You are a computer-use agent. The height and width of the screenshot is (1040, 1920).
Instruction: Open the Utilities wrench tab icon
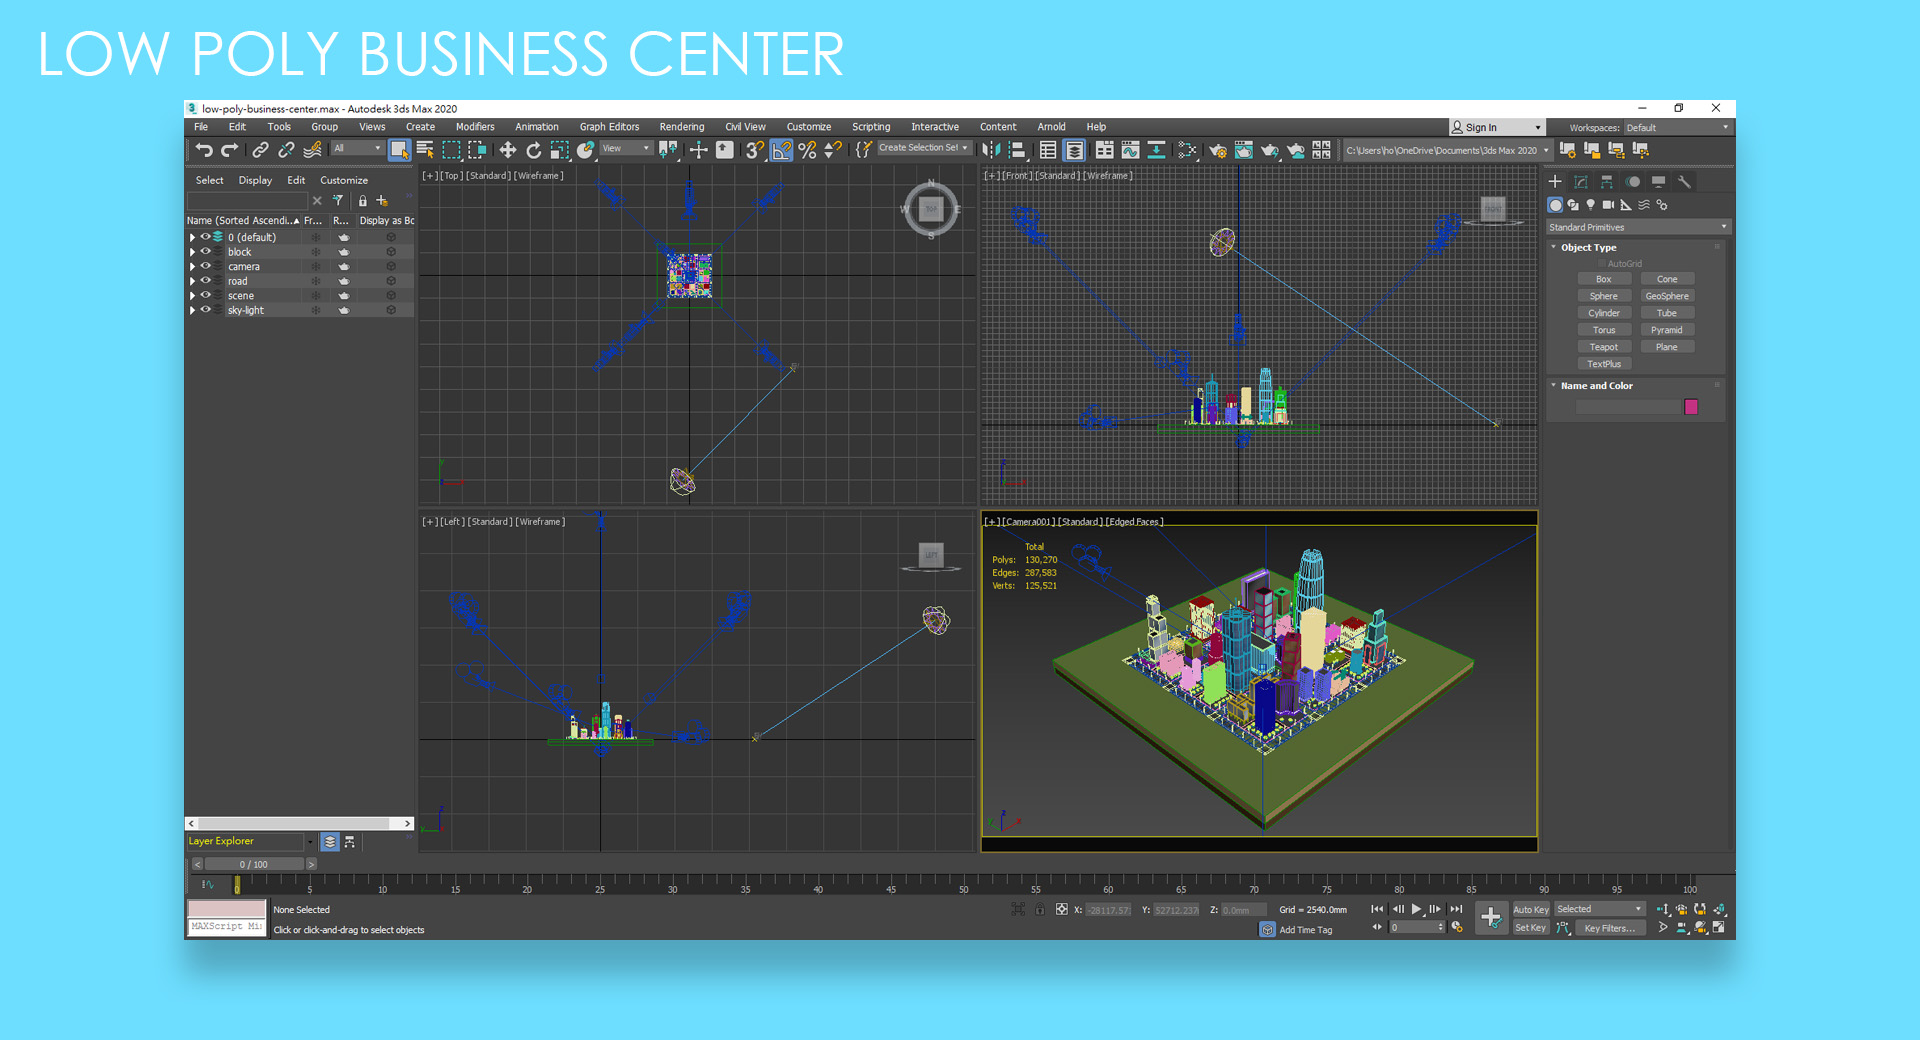1685,182
